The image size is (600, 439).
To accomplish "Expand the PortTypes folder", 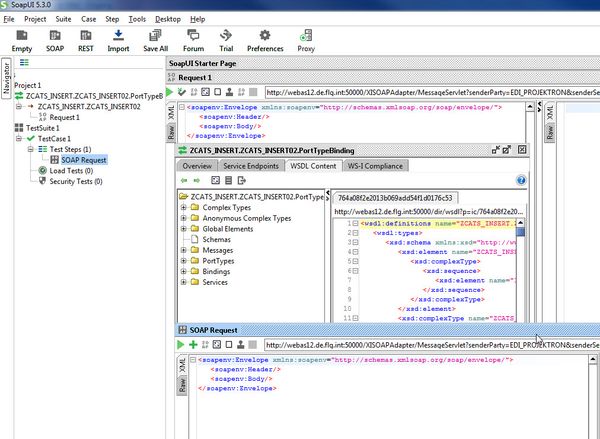I will (x=184, y=261).
